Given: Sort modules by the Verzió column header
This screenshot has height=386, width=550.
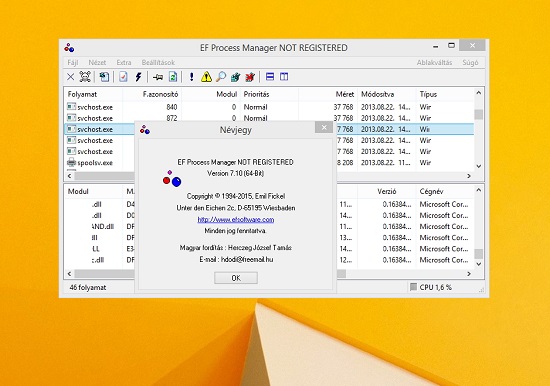Looking at the screenshot, I should (387, 191).
